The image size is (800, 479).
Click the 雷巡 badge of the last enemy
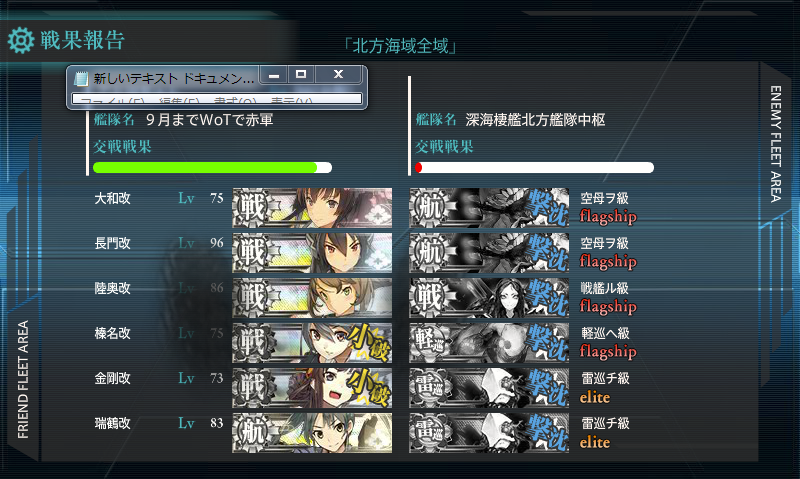tap(429, 433)
